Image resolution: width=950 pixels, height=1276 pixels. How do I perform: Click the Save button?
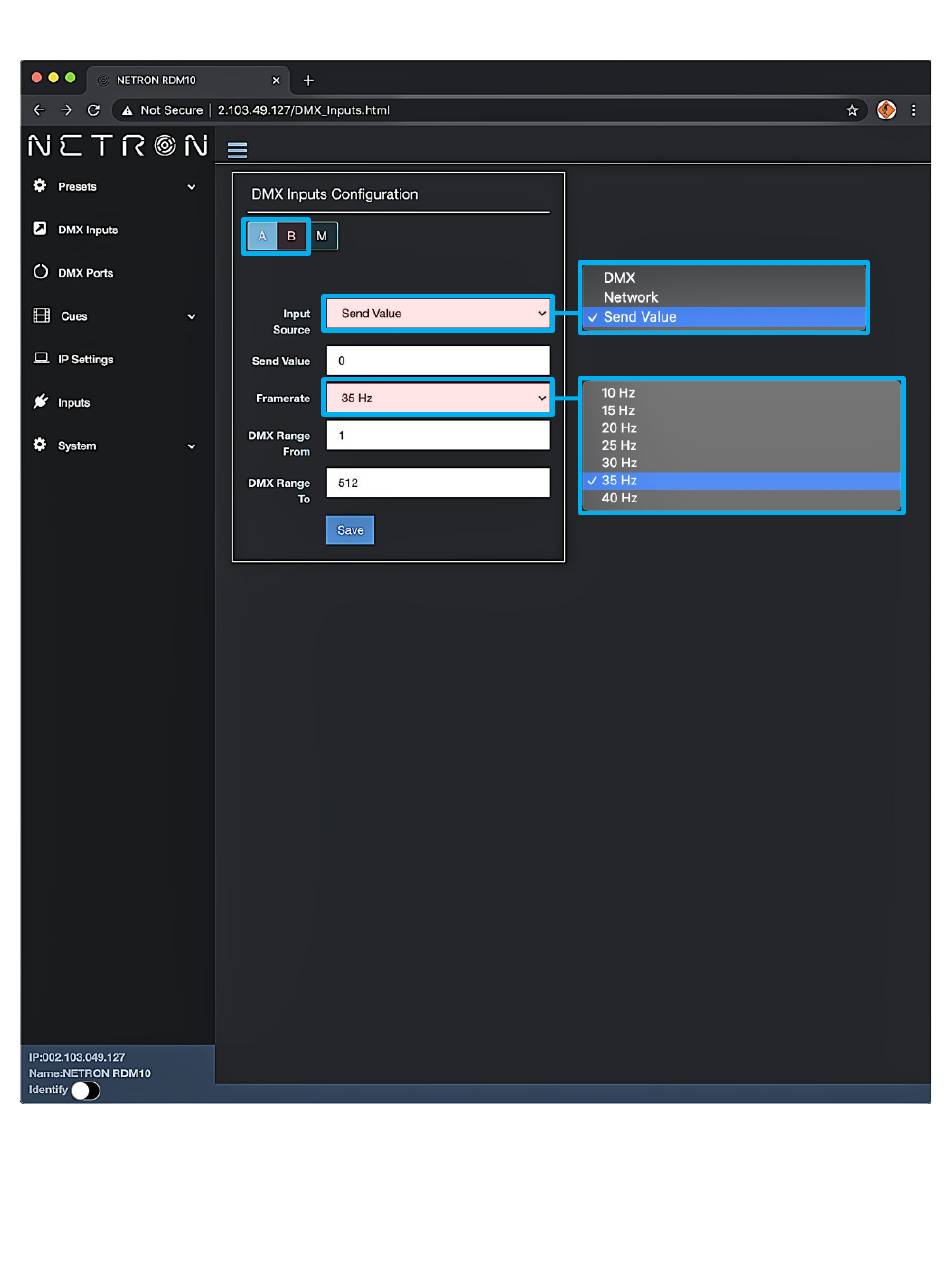[350, 530]
